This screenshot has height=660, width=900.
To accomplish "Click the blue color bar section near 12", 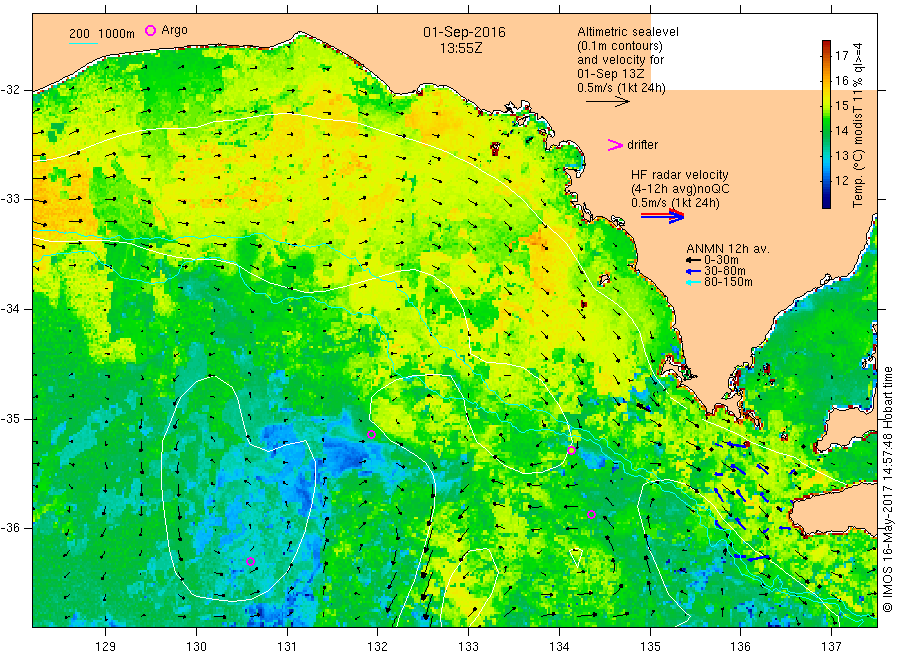I will point(826,180).
